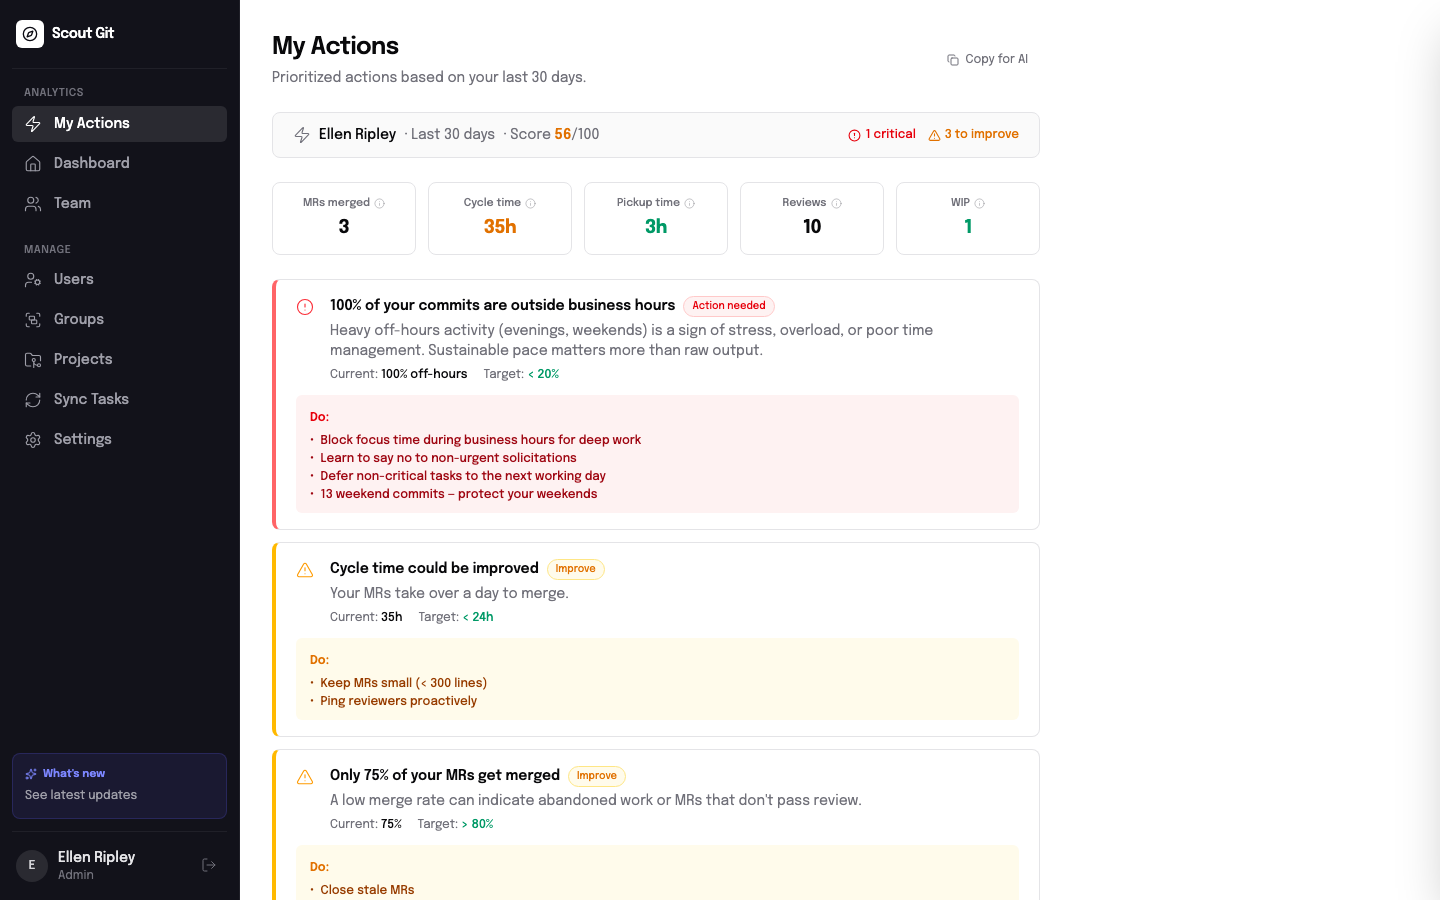The image size is (1440, 900).
Task: Click the Copy for AI clipboard icon
Action: click(951, 59)
